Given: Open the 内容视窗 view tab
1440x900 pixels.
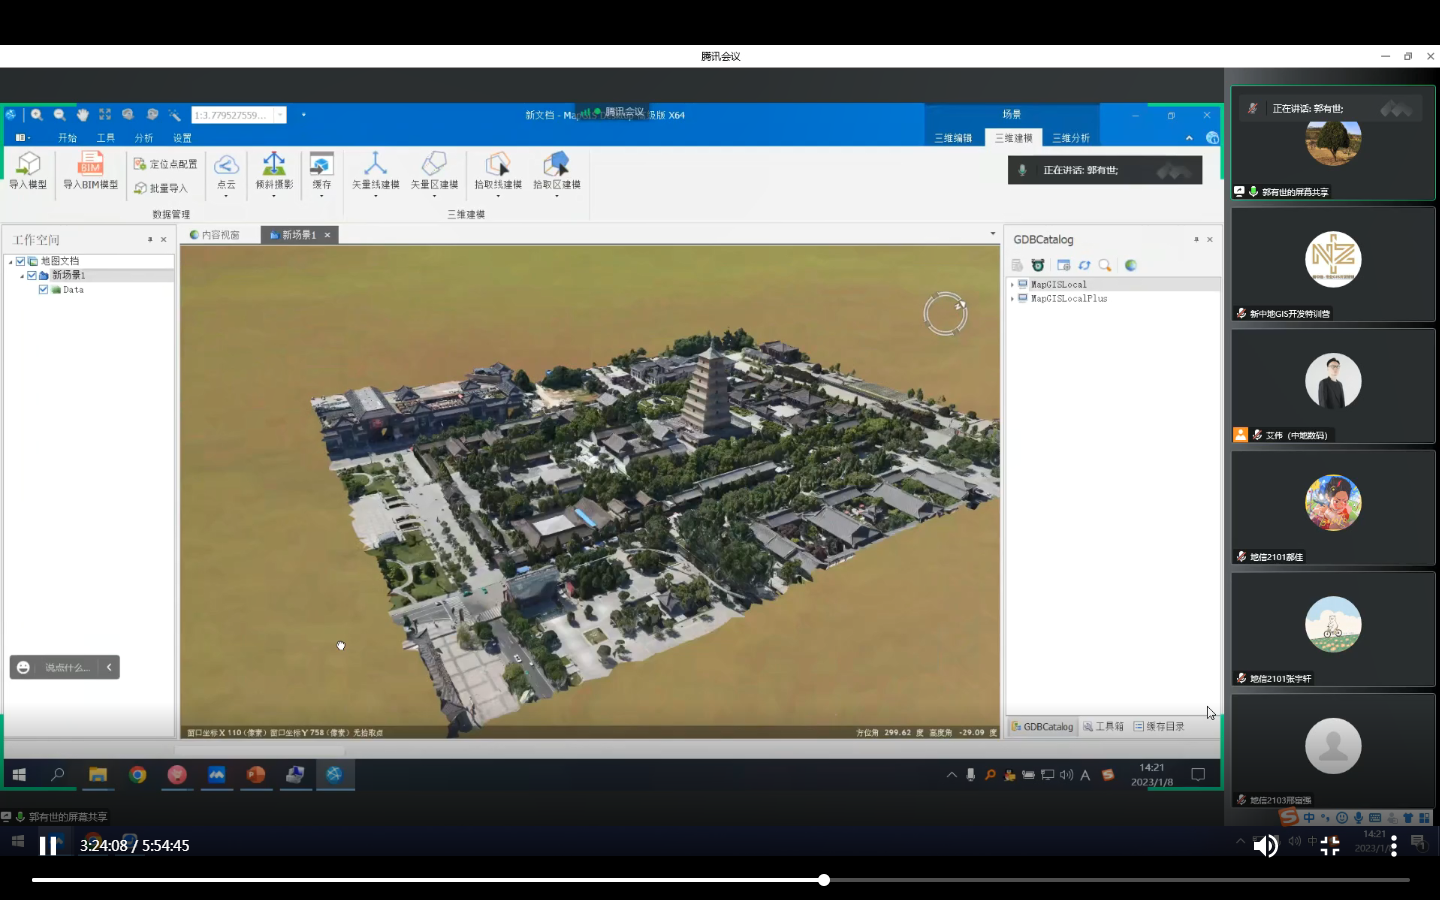Looking at the screenshot, I should coord(216,235).
